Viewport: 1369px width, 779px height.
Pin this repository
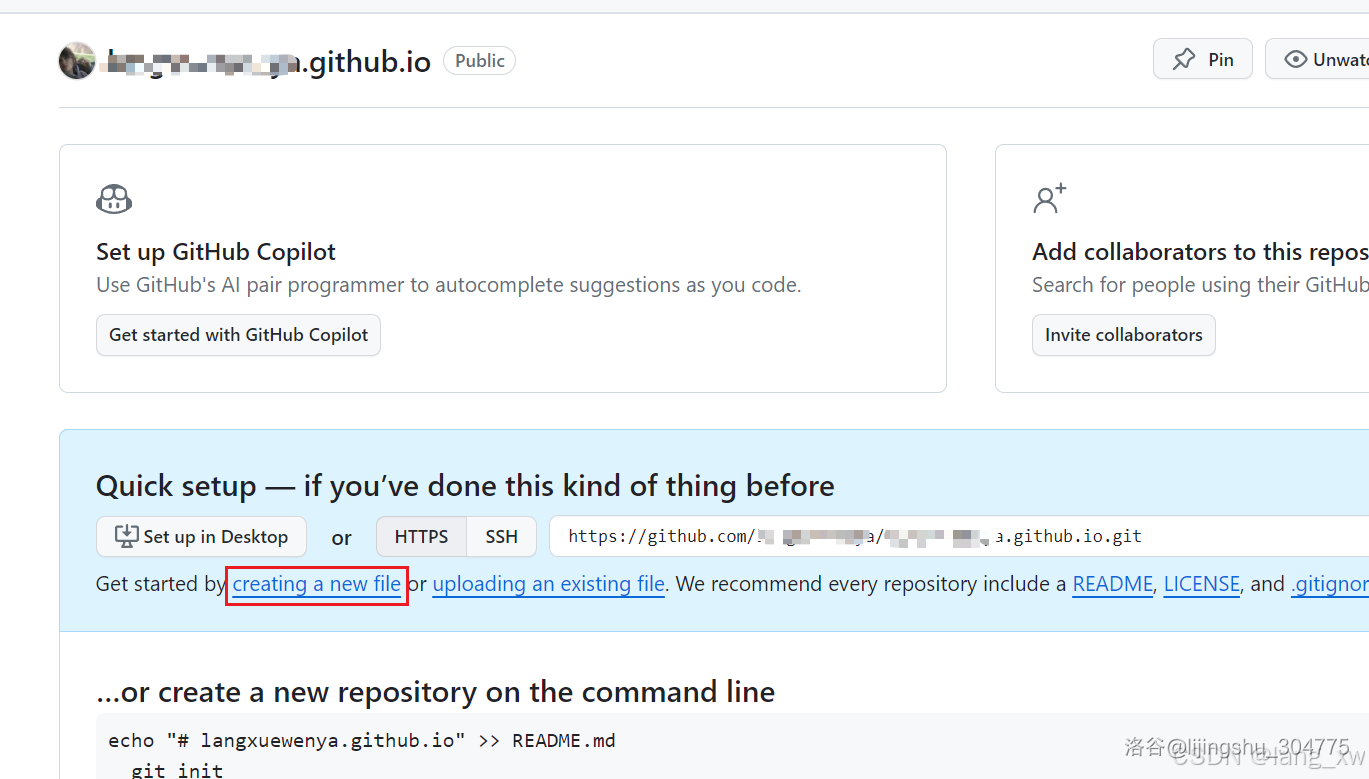(1203, 60)
